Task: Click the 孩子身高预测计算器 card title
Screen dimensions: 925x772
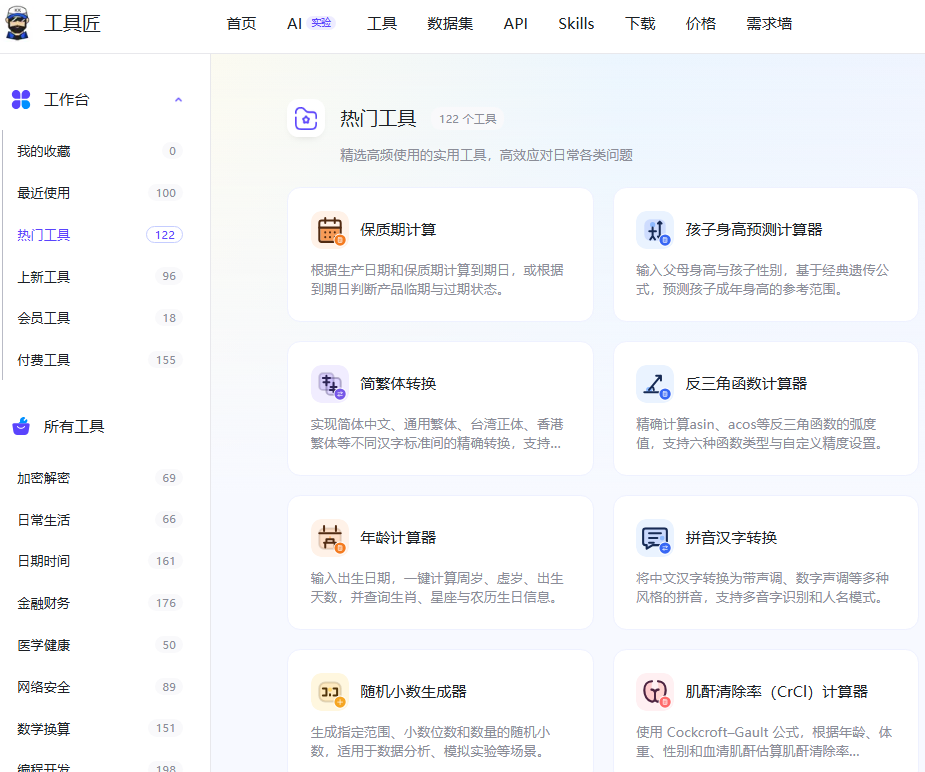Action: pos(754,229)
